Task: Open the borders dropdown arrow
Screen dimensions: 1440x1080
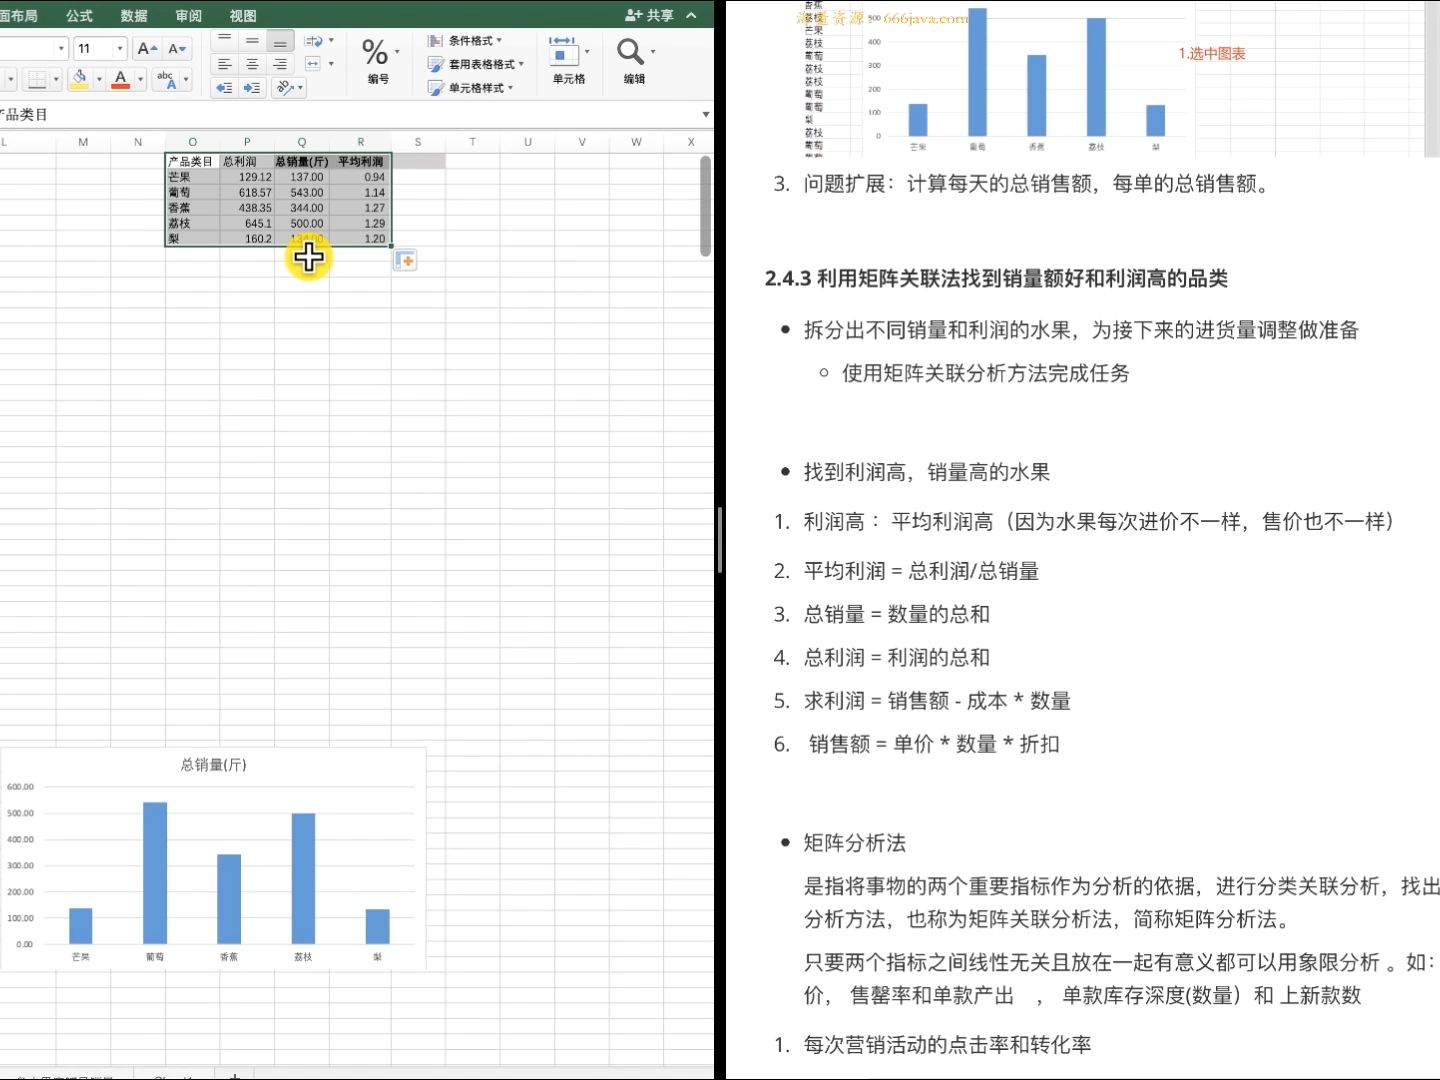Action: (56, 79)
